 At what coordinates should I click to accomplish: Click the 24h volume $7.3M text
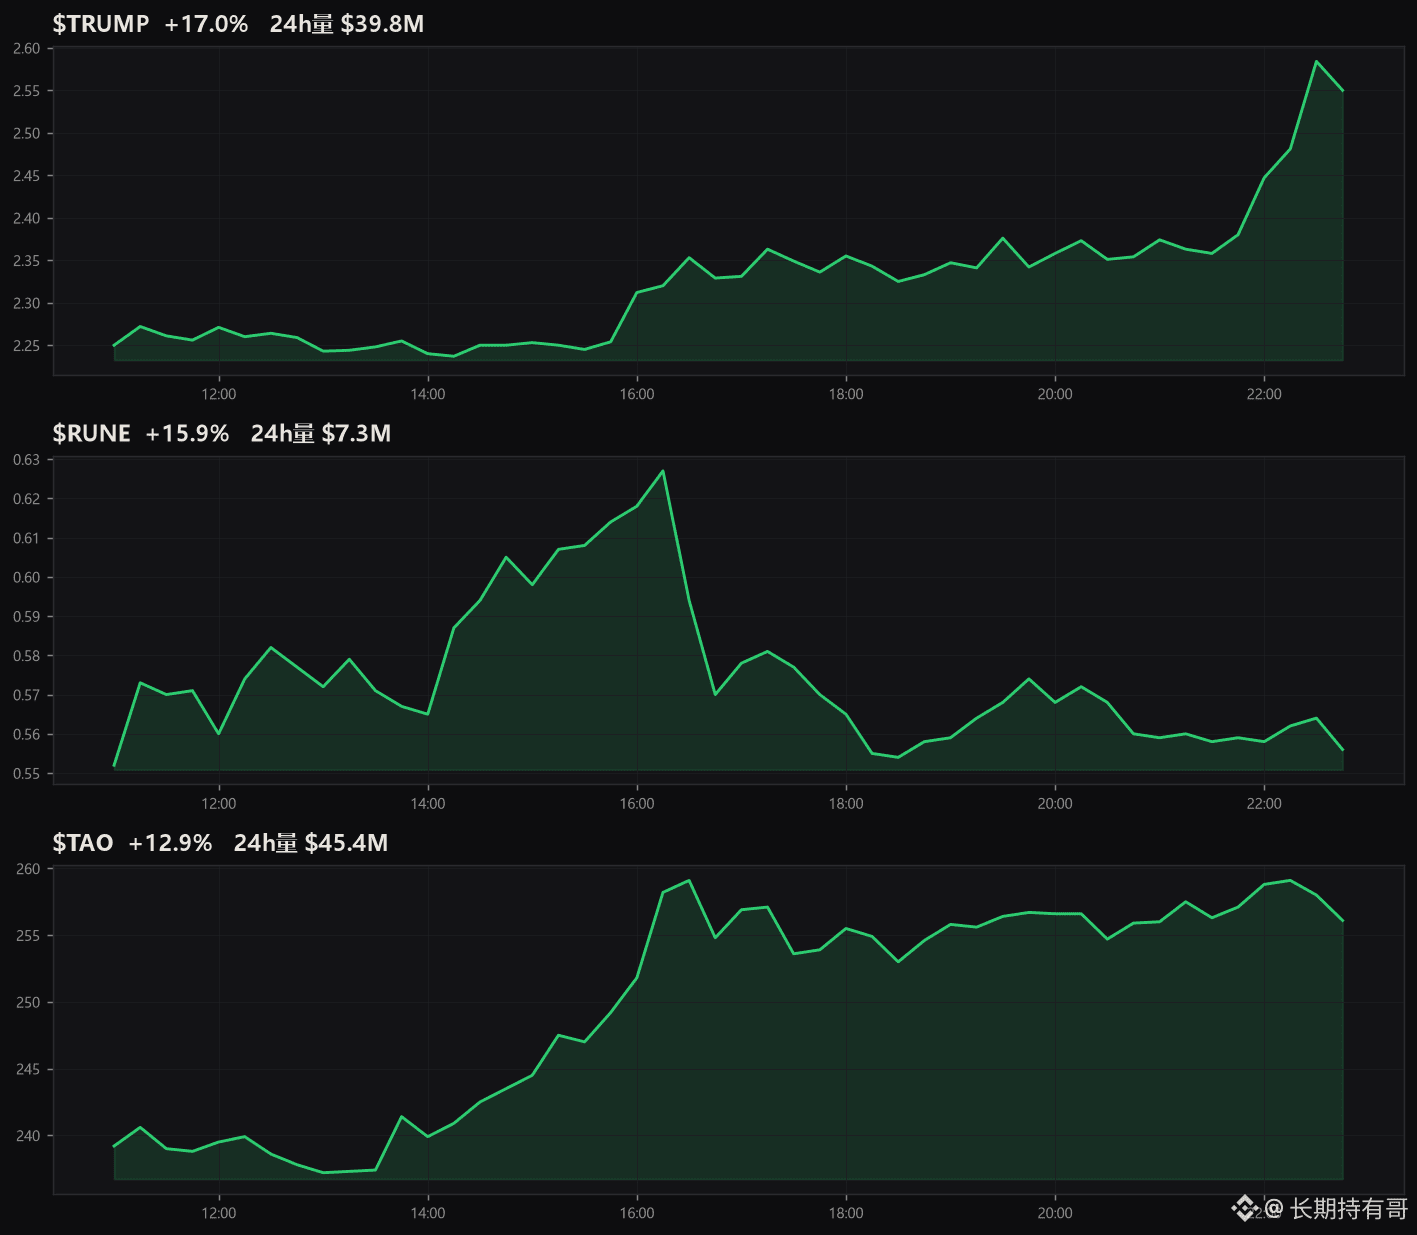[321, 433]
